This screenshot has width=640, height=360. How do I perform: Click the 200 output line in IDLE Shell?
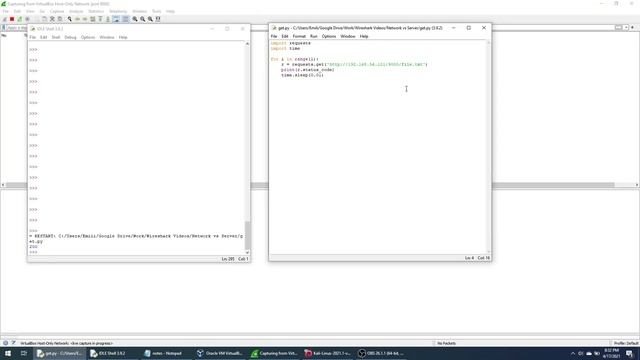(33, 247)
